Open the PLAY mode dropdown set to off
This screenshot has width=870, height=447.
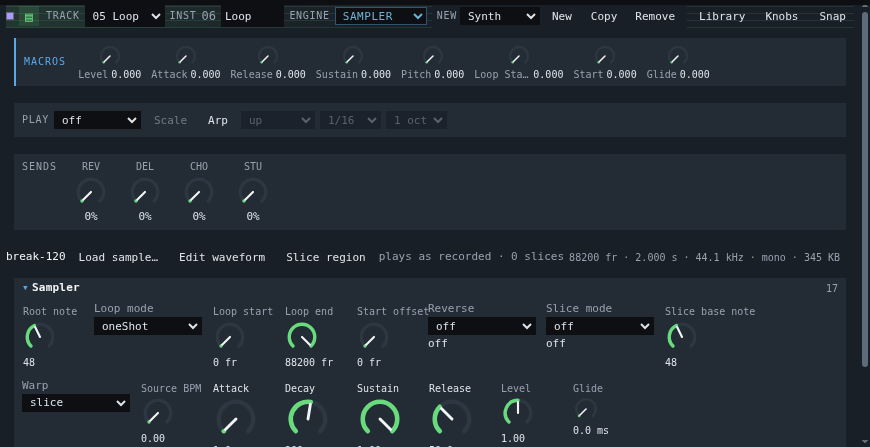97,120
